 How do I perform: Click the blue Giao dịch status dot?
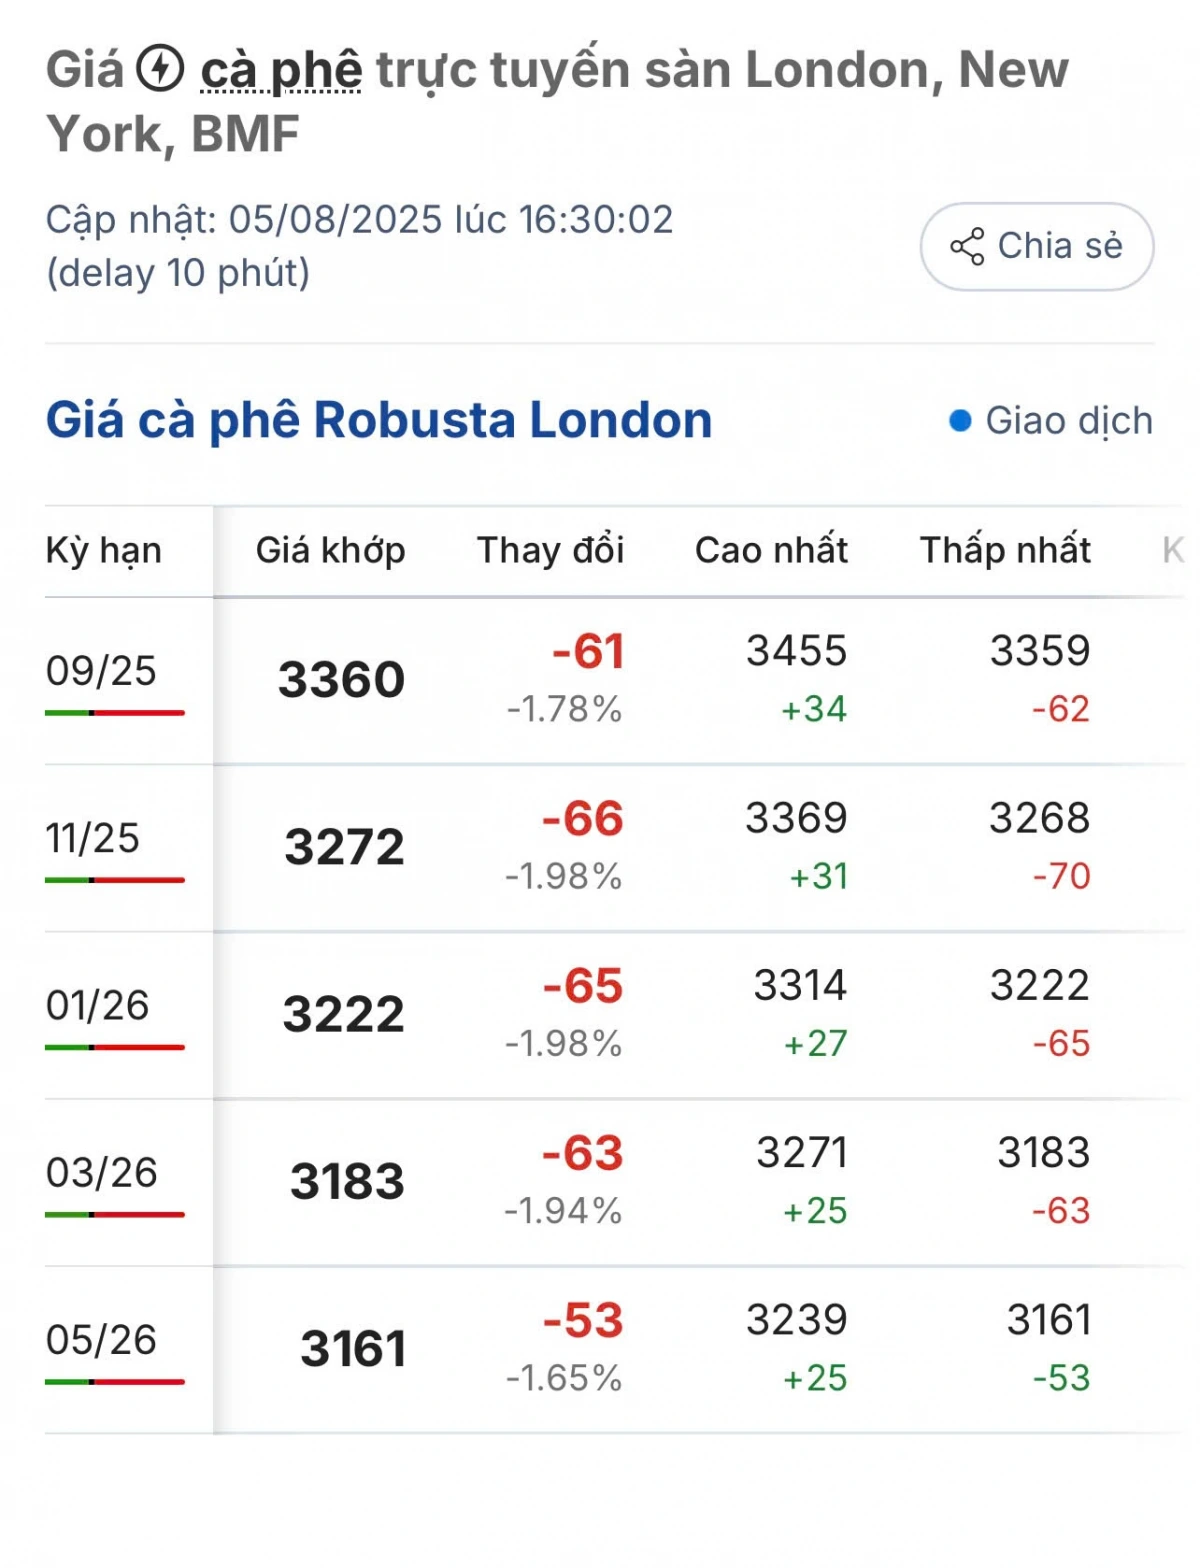click(x=960, y=421)
